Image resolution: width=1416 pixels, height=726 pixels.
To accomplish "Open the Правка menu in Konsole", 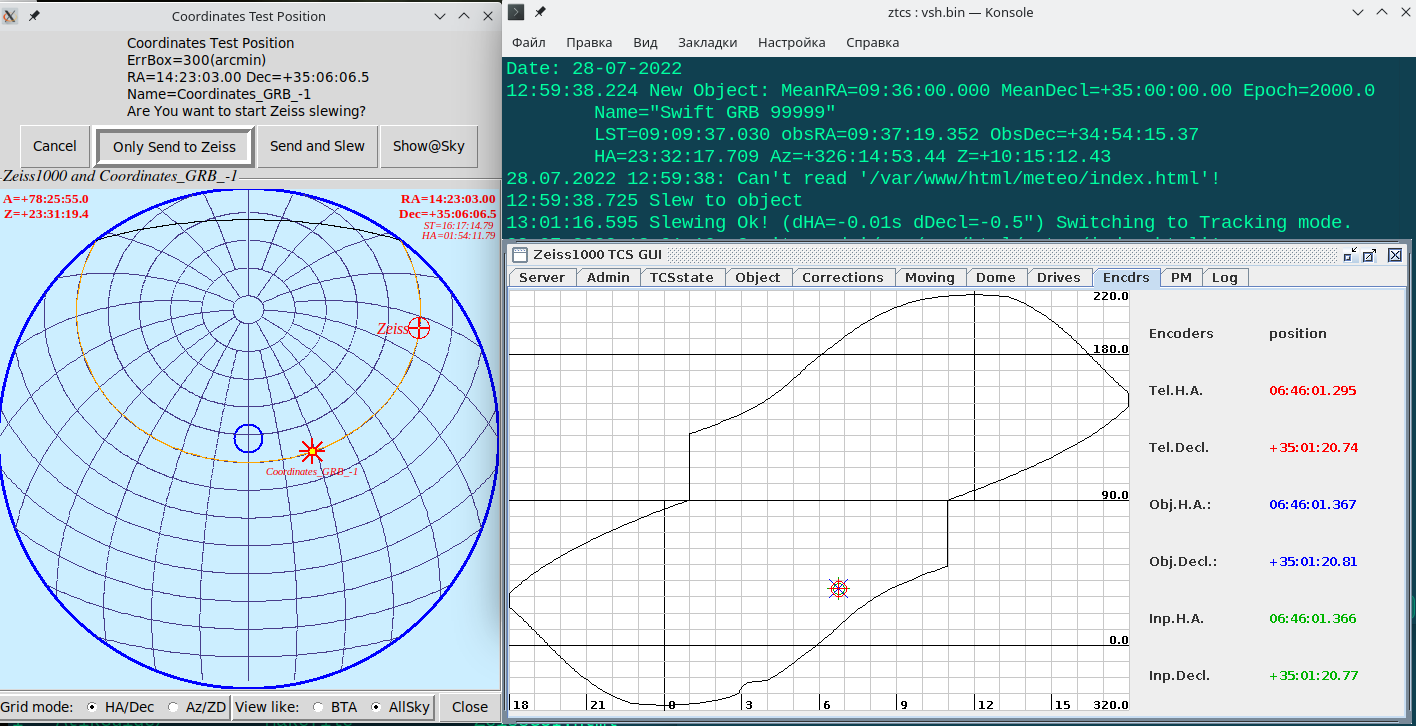I will click(589, 43).
